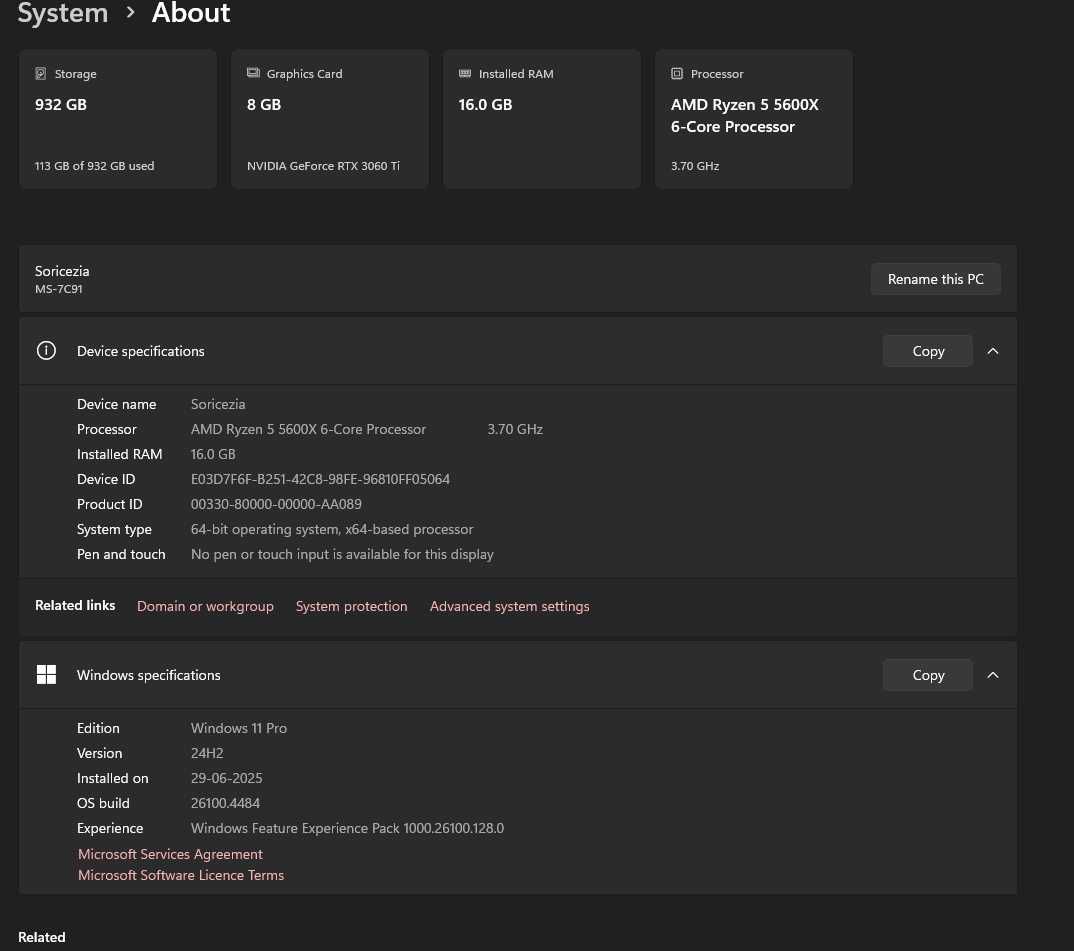Click the Installed RAM value in specifications
This screenshot has width=1074, height=951.
pyautogui.click(x=213, y=454)
